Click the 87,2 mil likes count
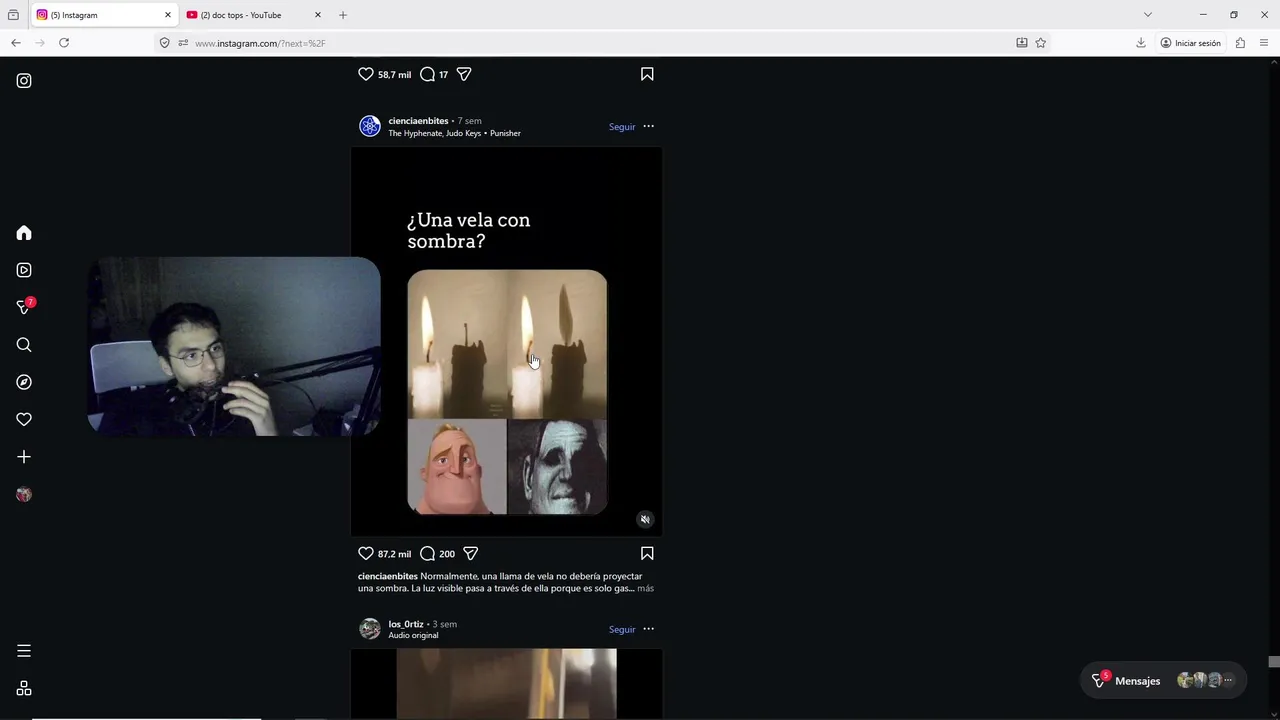This screenshot has width=1280, height=720. click(x=394, y=554)
